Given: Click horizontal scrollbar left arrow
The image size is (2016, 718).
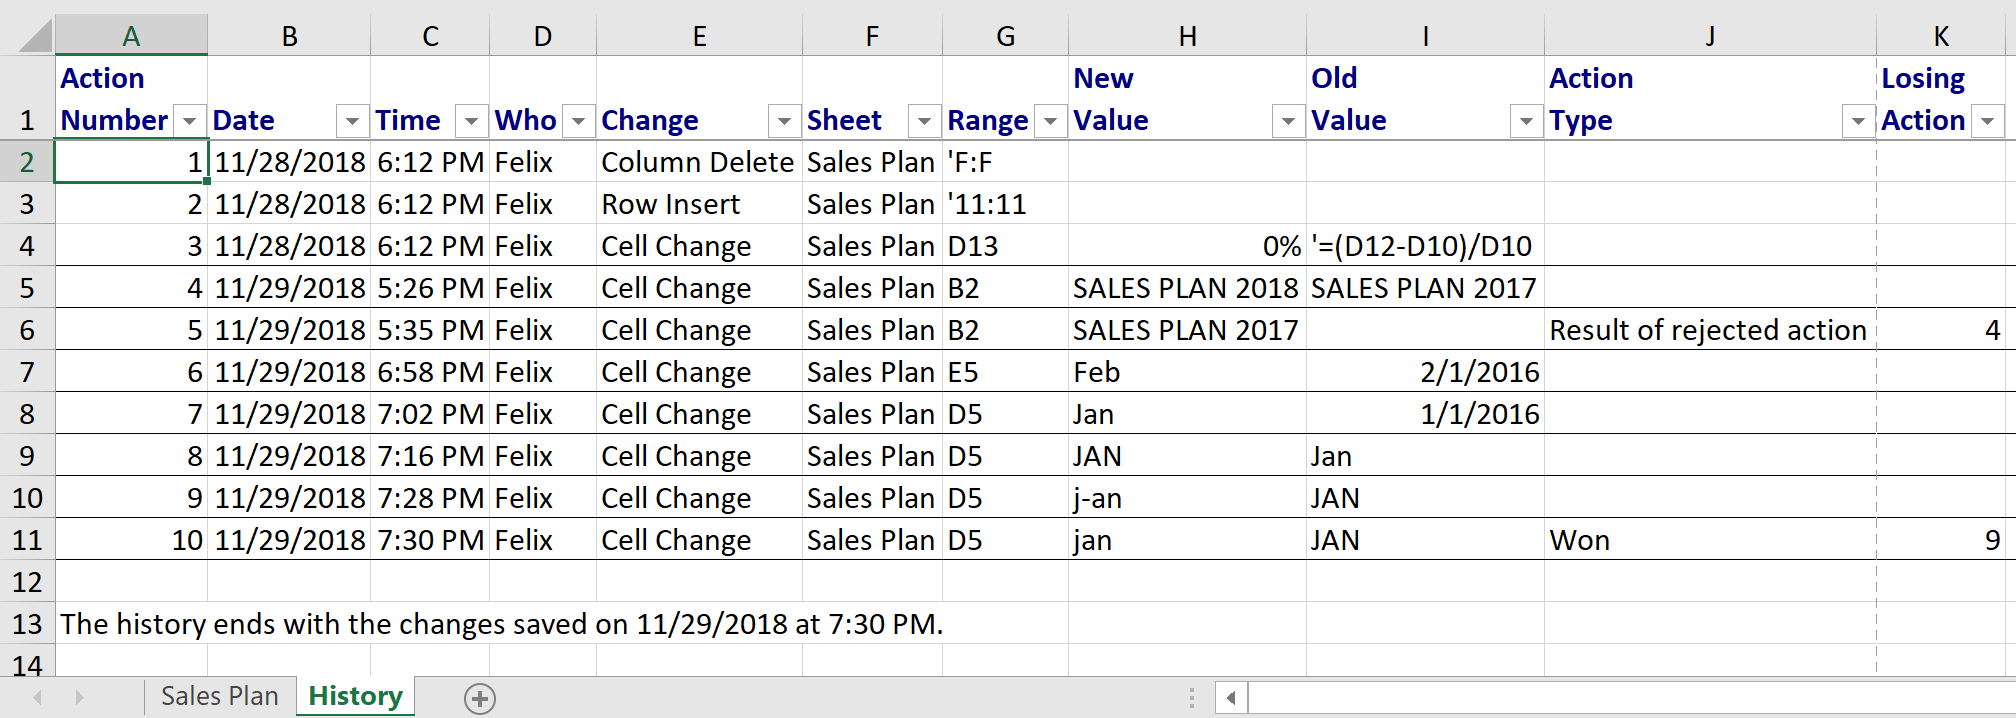Looking at the screenshot, I should 1231,698.
